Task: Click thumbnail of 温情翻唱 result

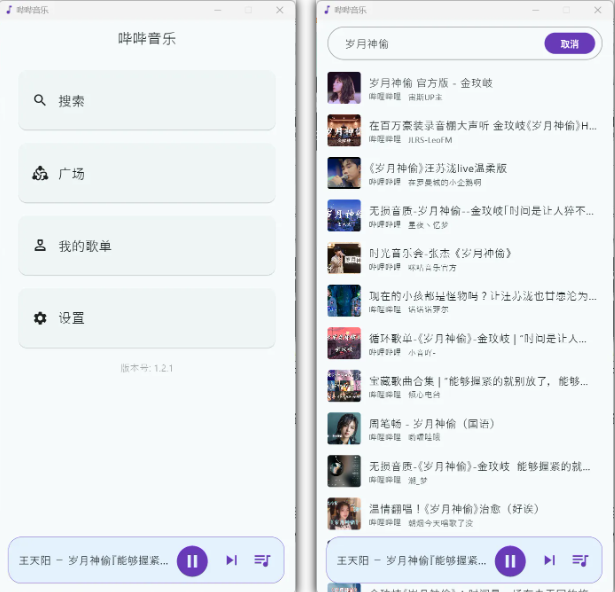Action: [x=344, y=514]
